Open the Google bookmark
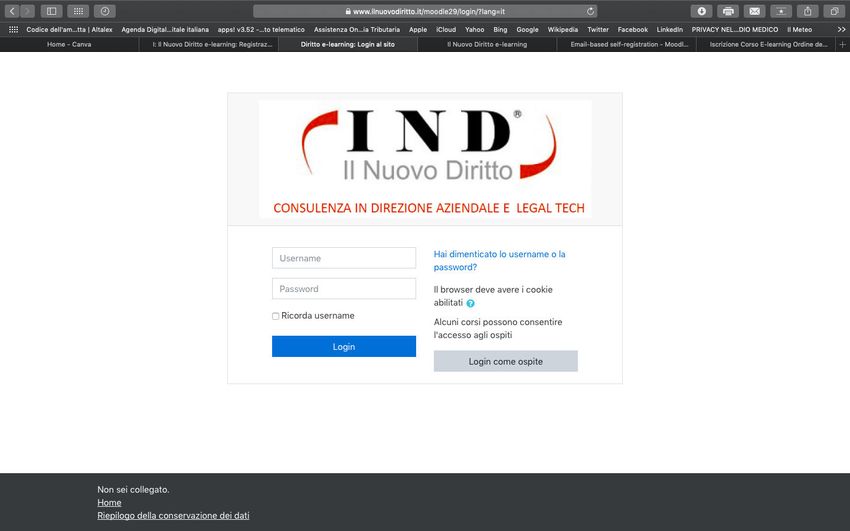Screen dimensions: 850x531 527,30
